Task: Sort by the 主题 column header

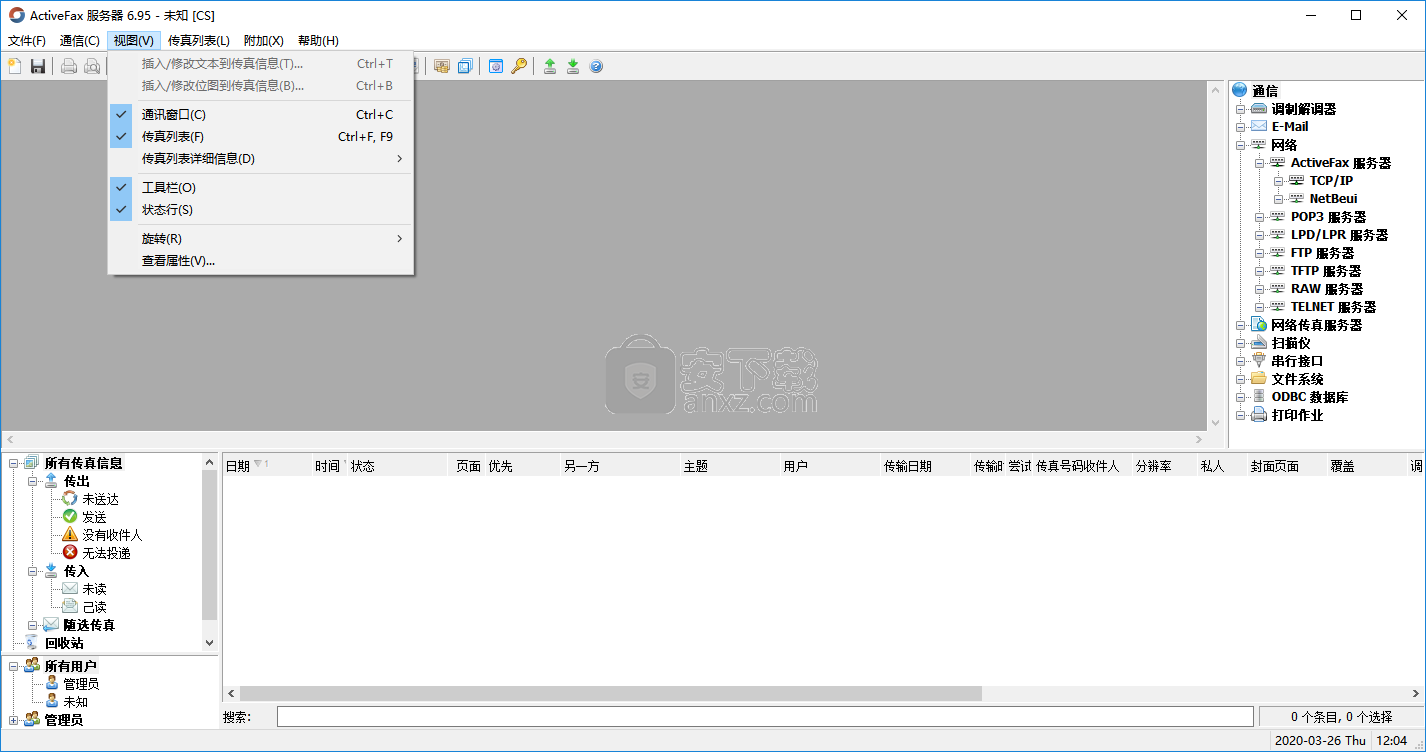Action: coord(730,466)
